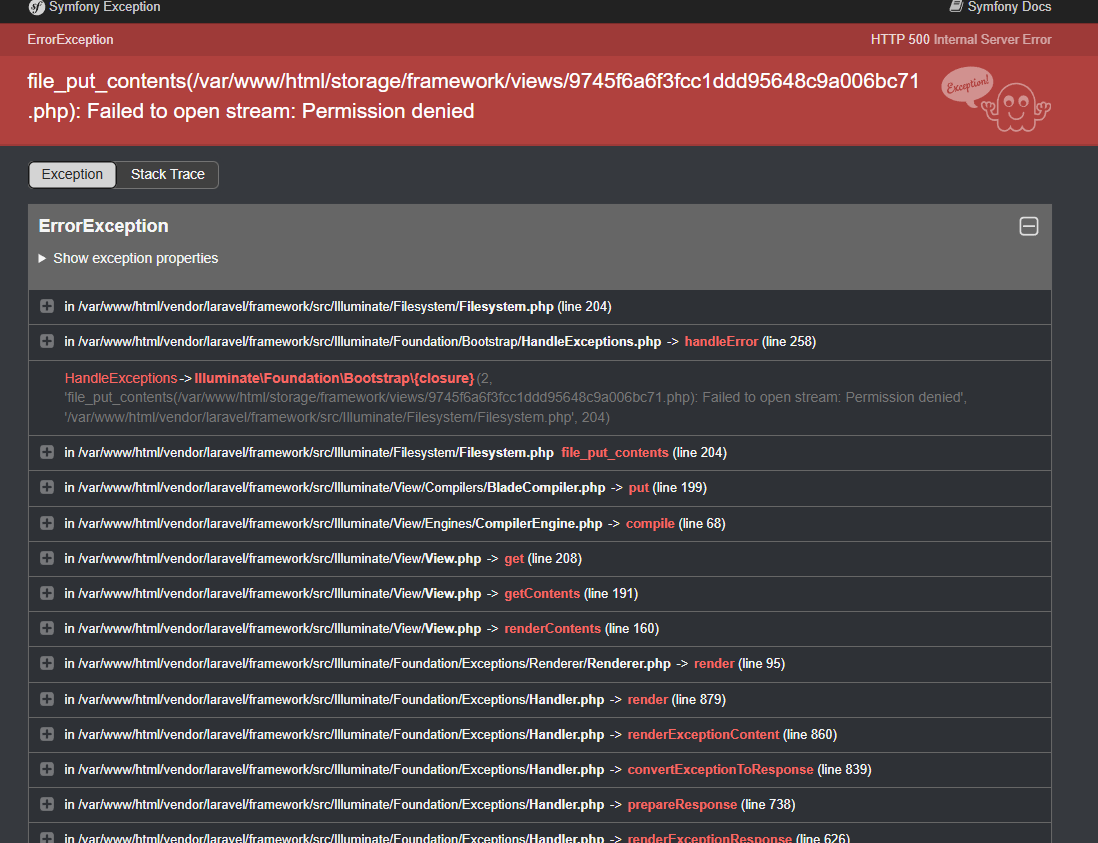Expand Show exception properties

click(x=128, y=258)
